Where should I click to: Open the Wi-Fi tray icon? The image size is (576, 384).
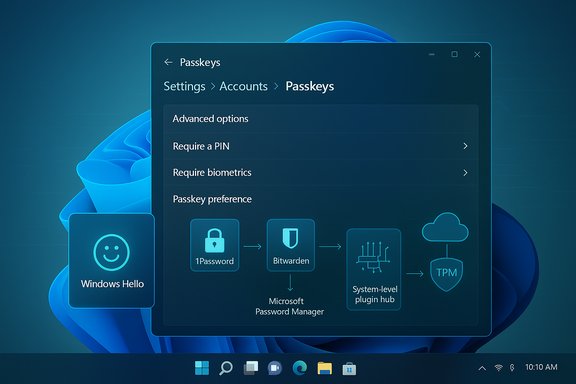pyautogui.click(x=498, y=367)
